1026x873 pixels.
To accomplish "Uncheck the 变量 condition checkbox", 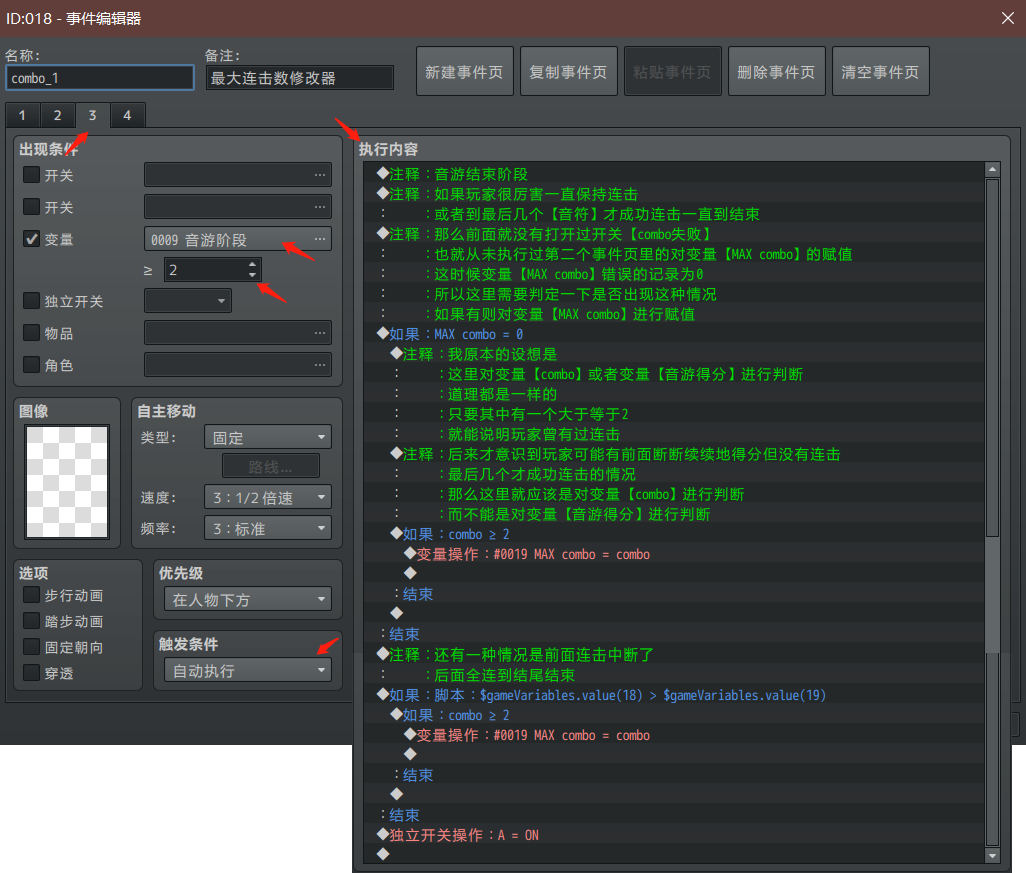I will 31,239.
